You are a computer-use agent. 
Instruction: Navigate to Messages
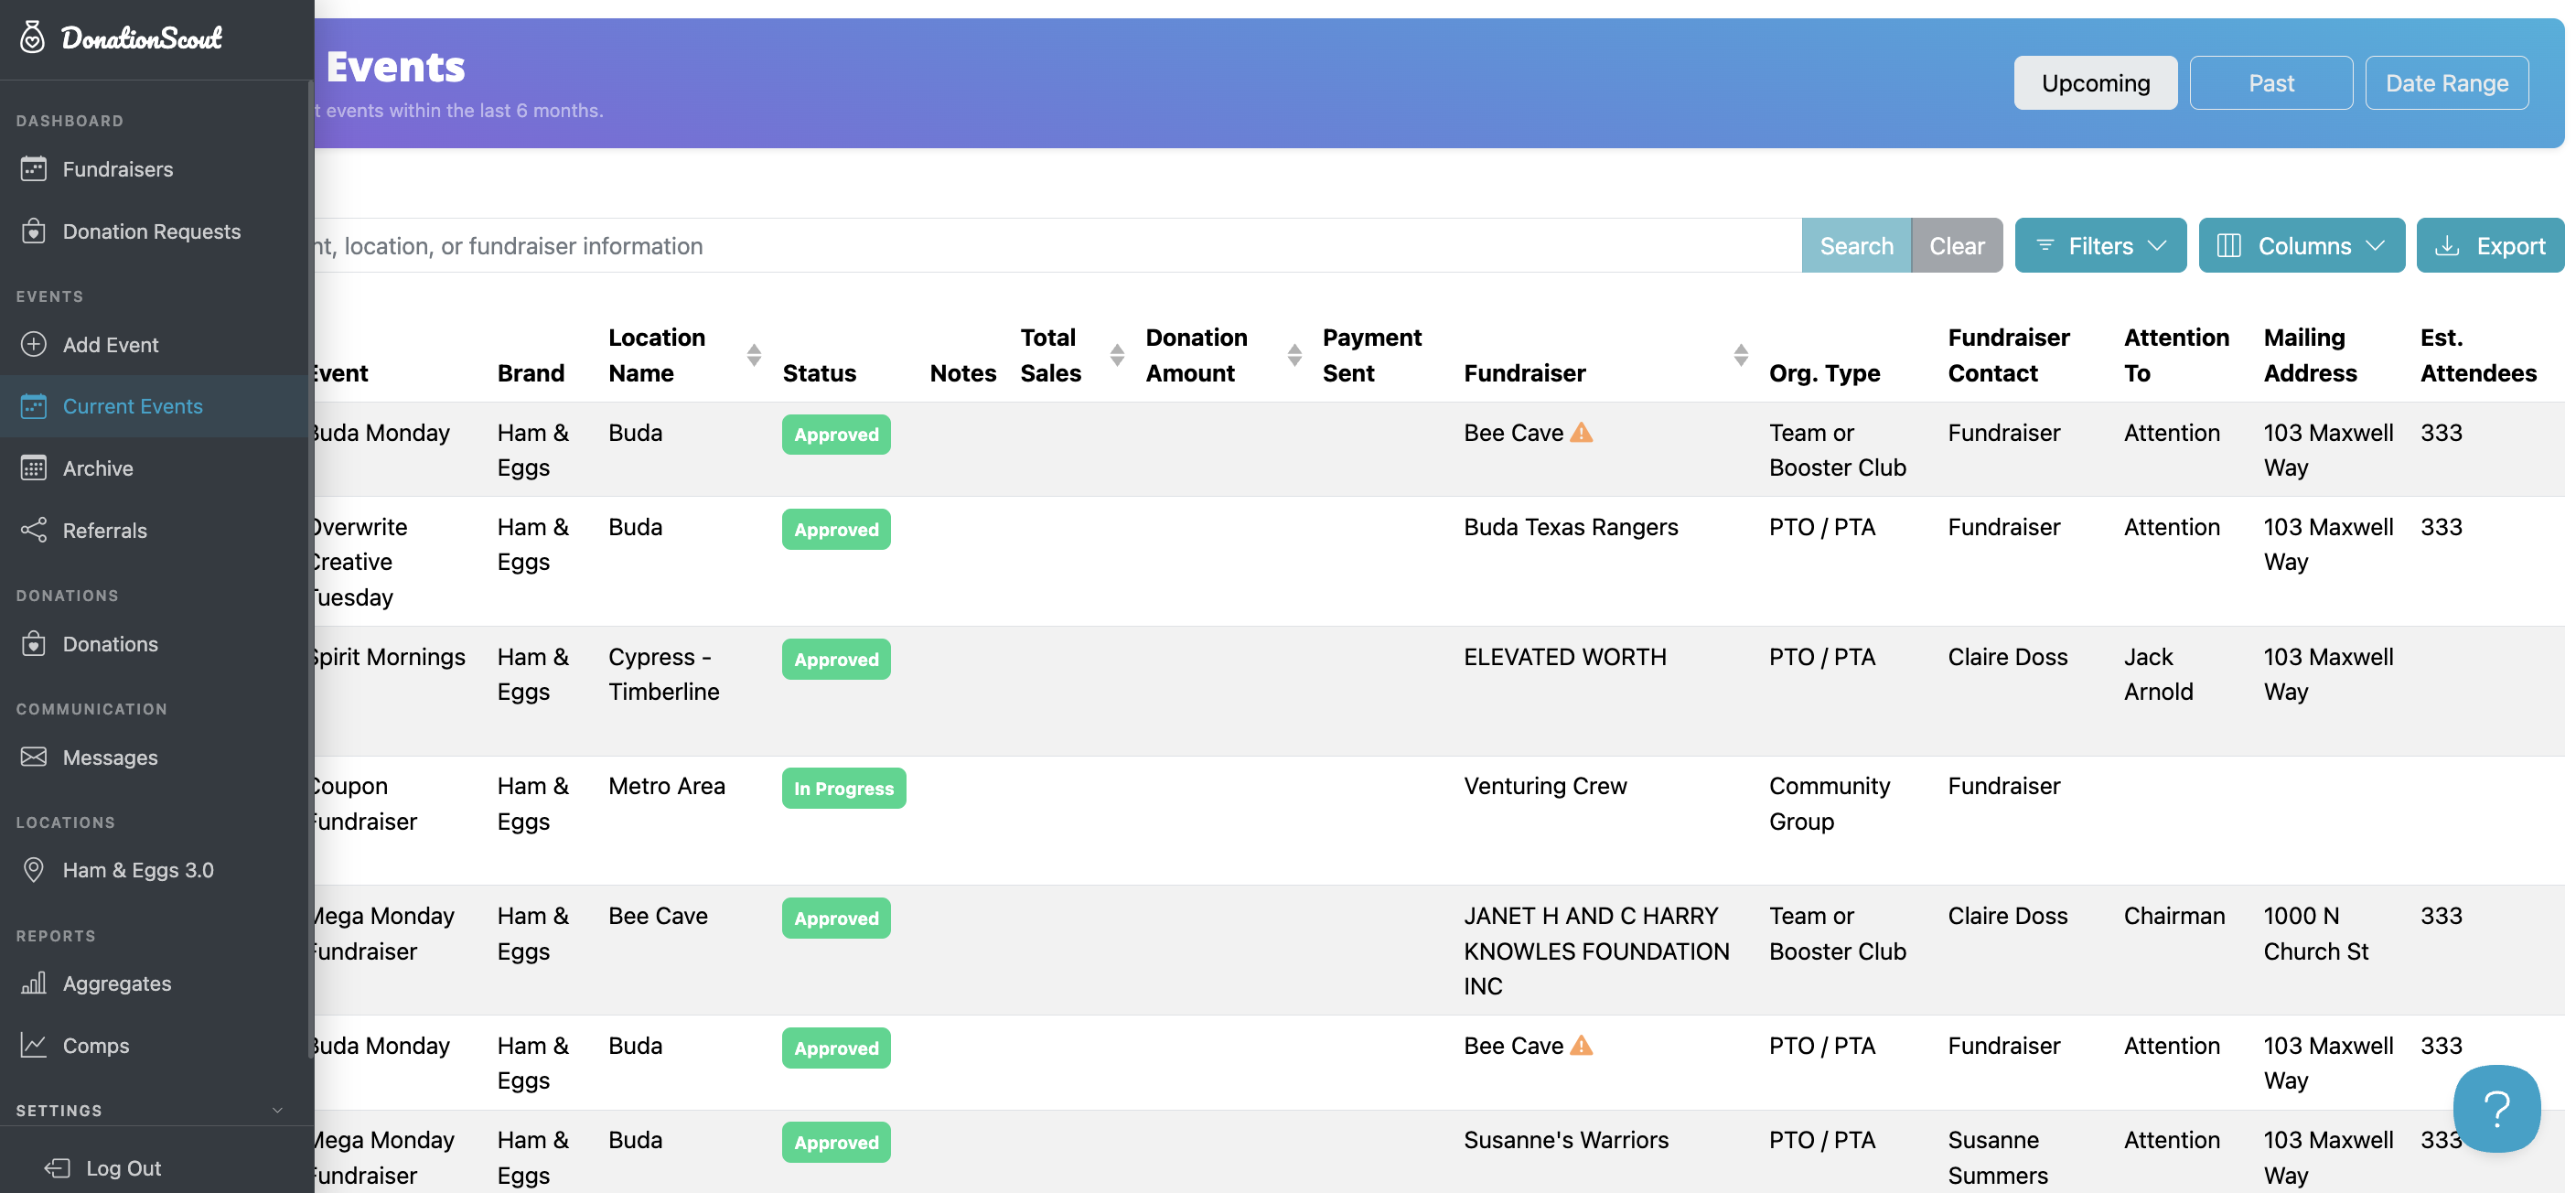tap(110, 757)
